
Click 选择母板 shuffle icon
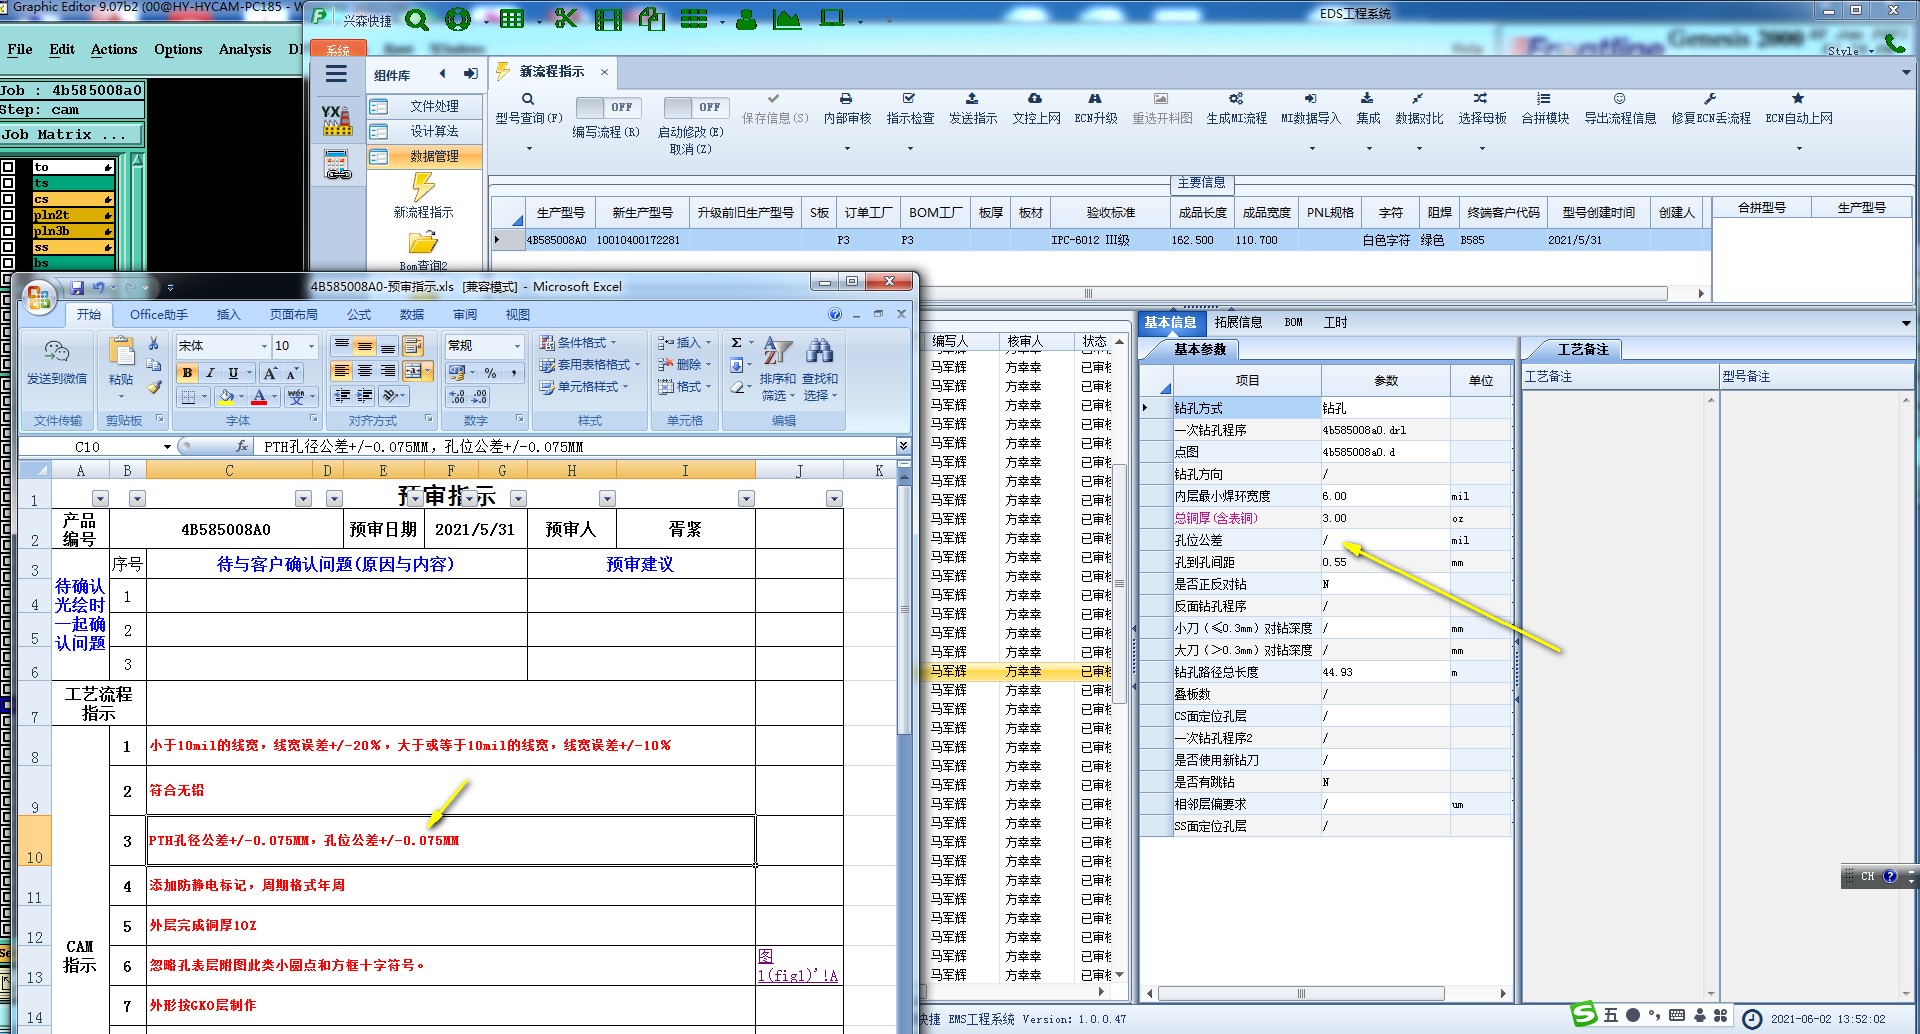point(1481,99)
